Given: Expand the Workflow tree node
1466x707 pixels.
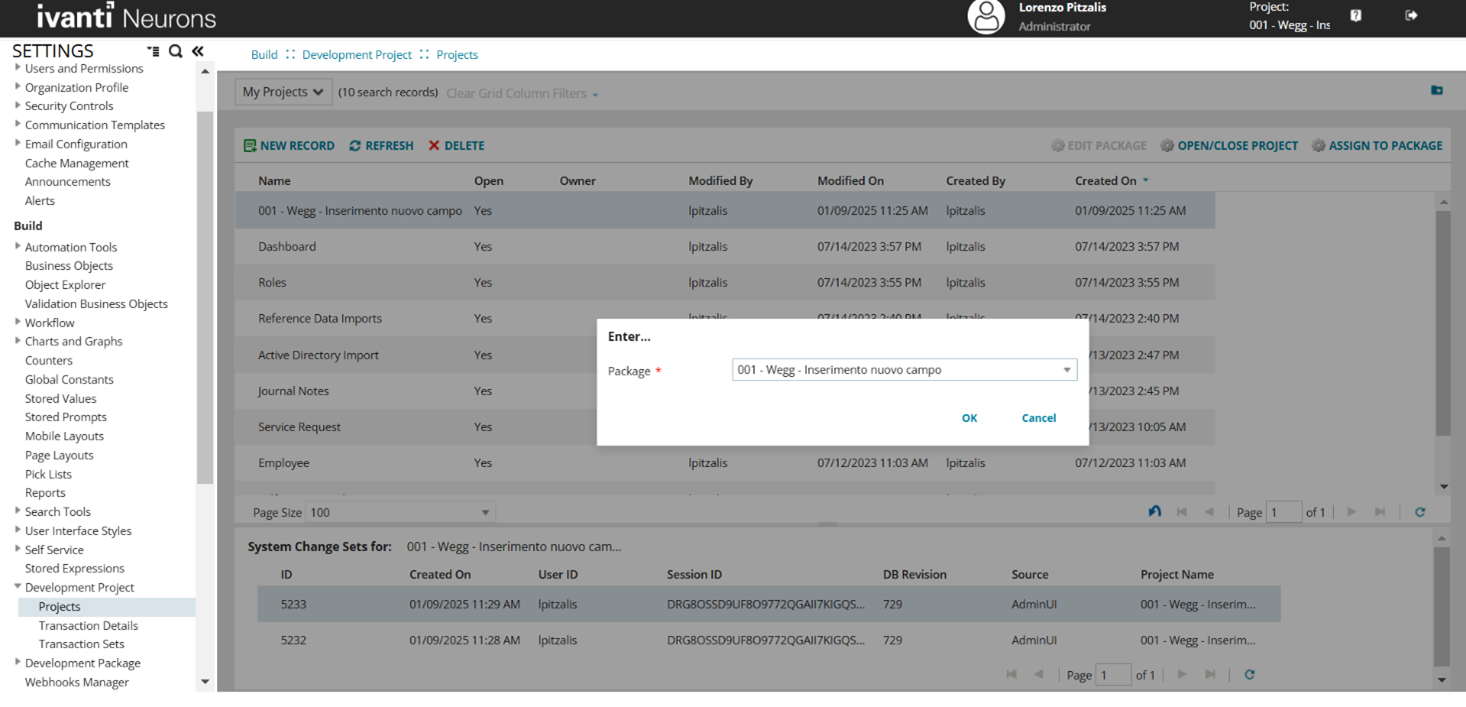Looking at the screenshot, I should click(18, 322).
